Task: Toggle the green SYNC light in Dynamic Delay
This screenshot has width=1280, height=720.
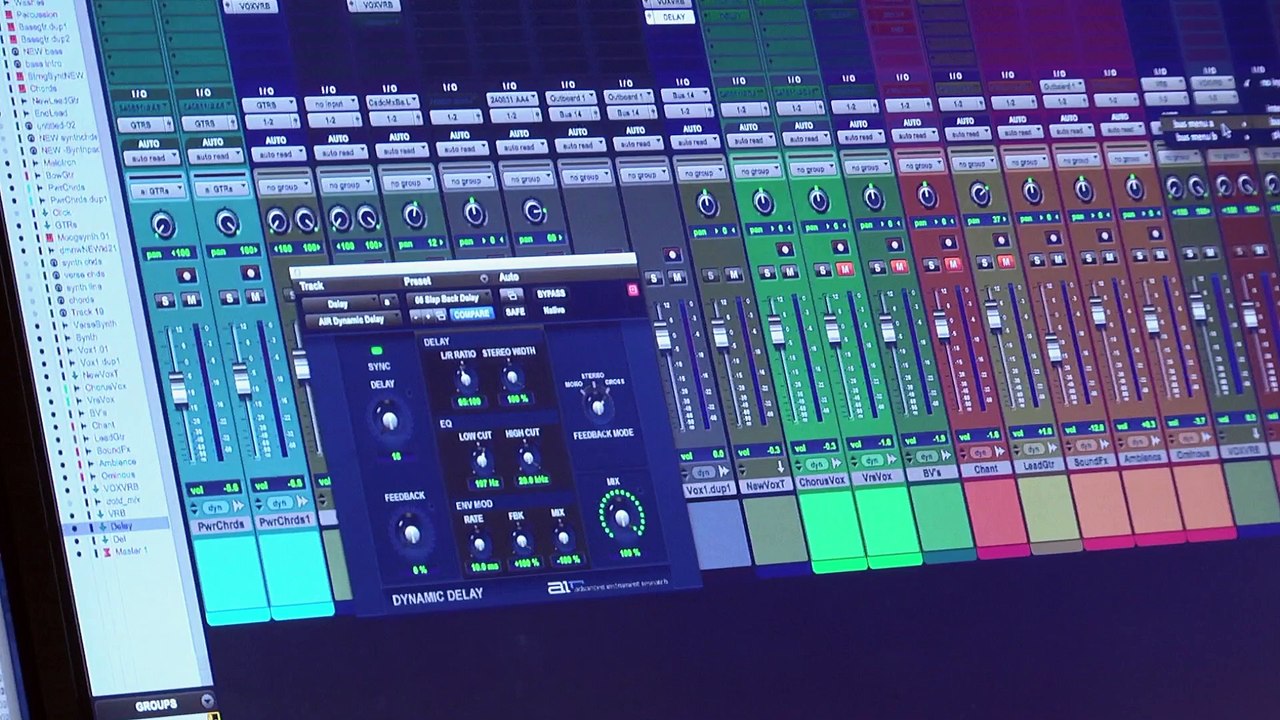Action: (x=377, y=351)
